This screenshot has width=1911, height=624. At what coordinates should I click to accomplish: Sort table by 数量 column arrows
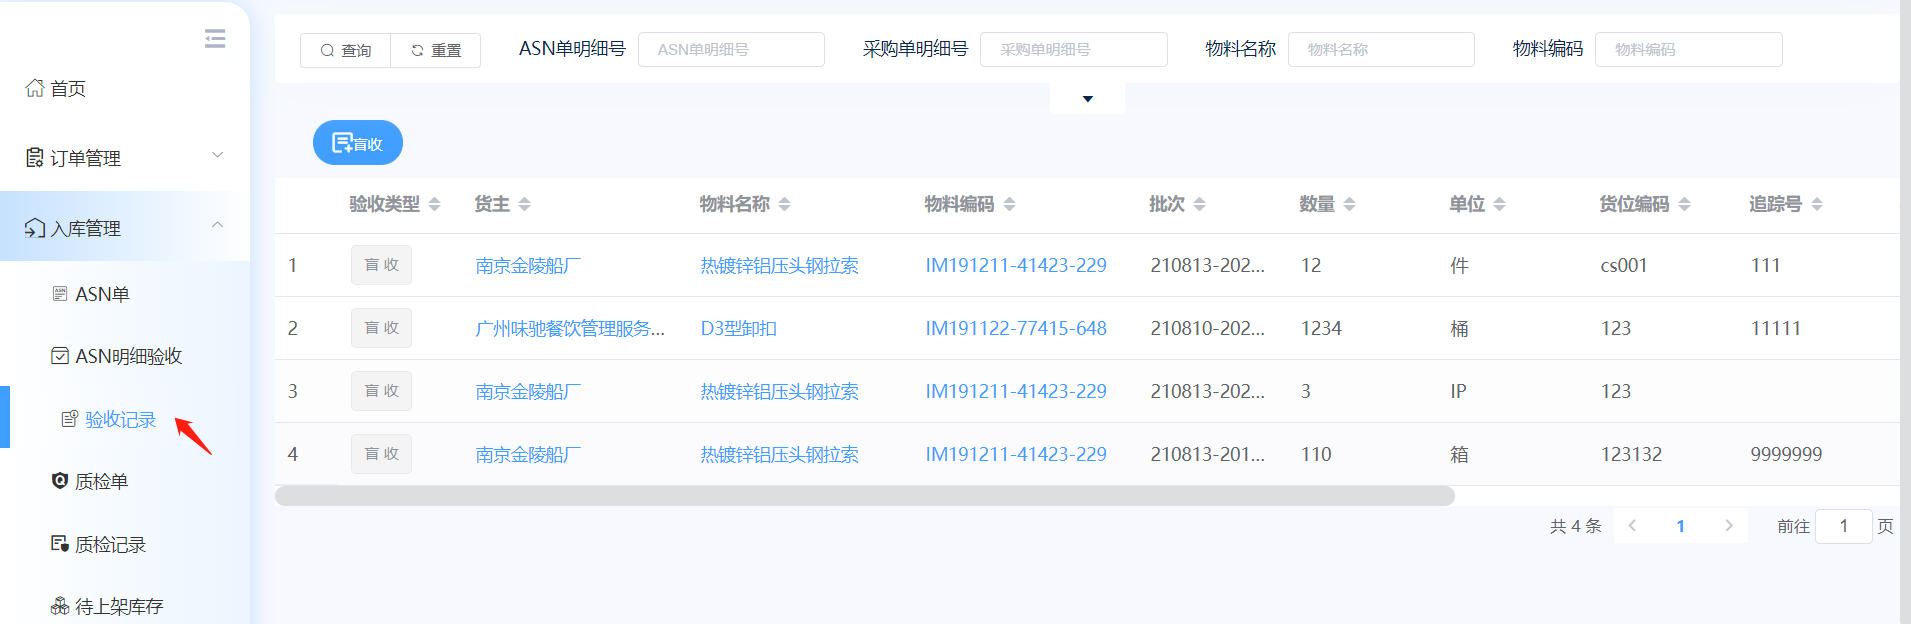click(1349, 204)
